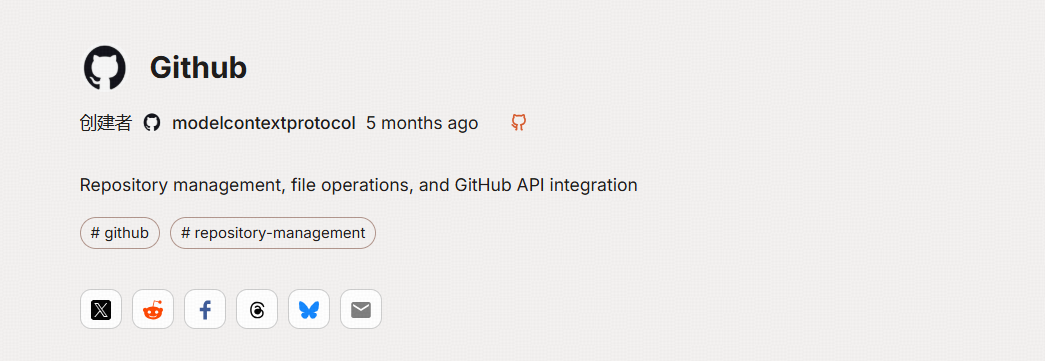This screenshot has height=361, width=1045.
Task: Share this page on Reddit
Action: pyautogui.click(x=153, y=309)
